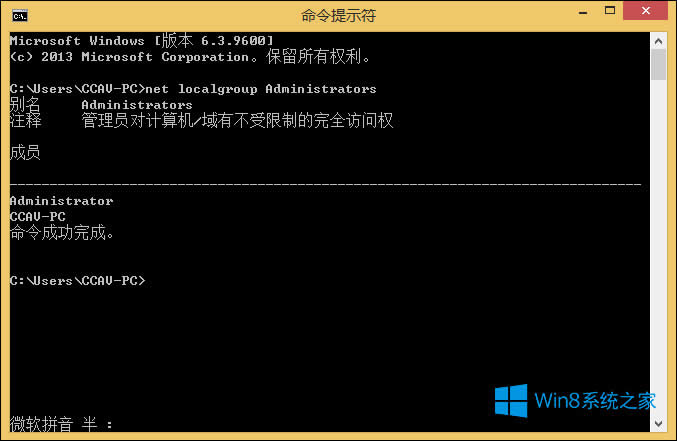This screenshot has height=441, width=677.
Task: Click the vertical scrollbar thumb
Action: pyautogui.click(x=658, y=65)
